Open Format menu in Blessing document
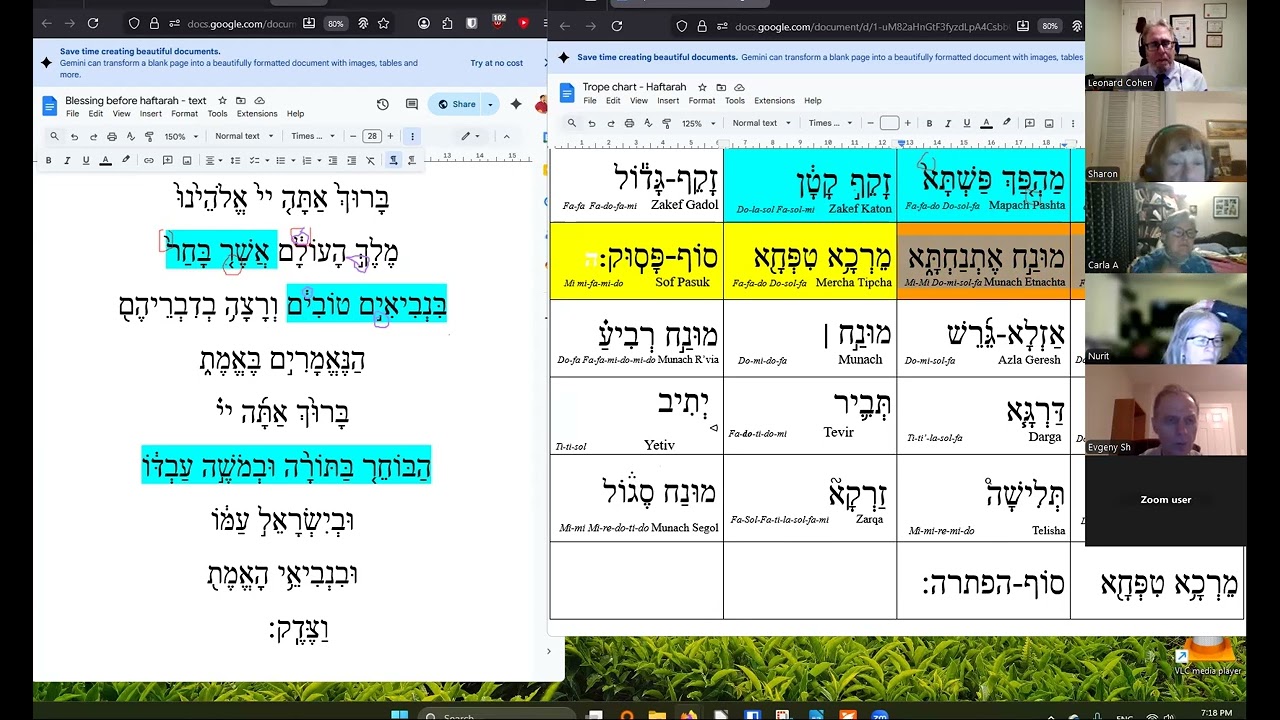1280x720 pixels. point(184,114)
